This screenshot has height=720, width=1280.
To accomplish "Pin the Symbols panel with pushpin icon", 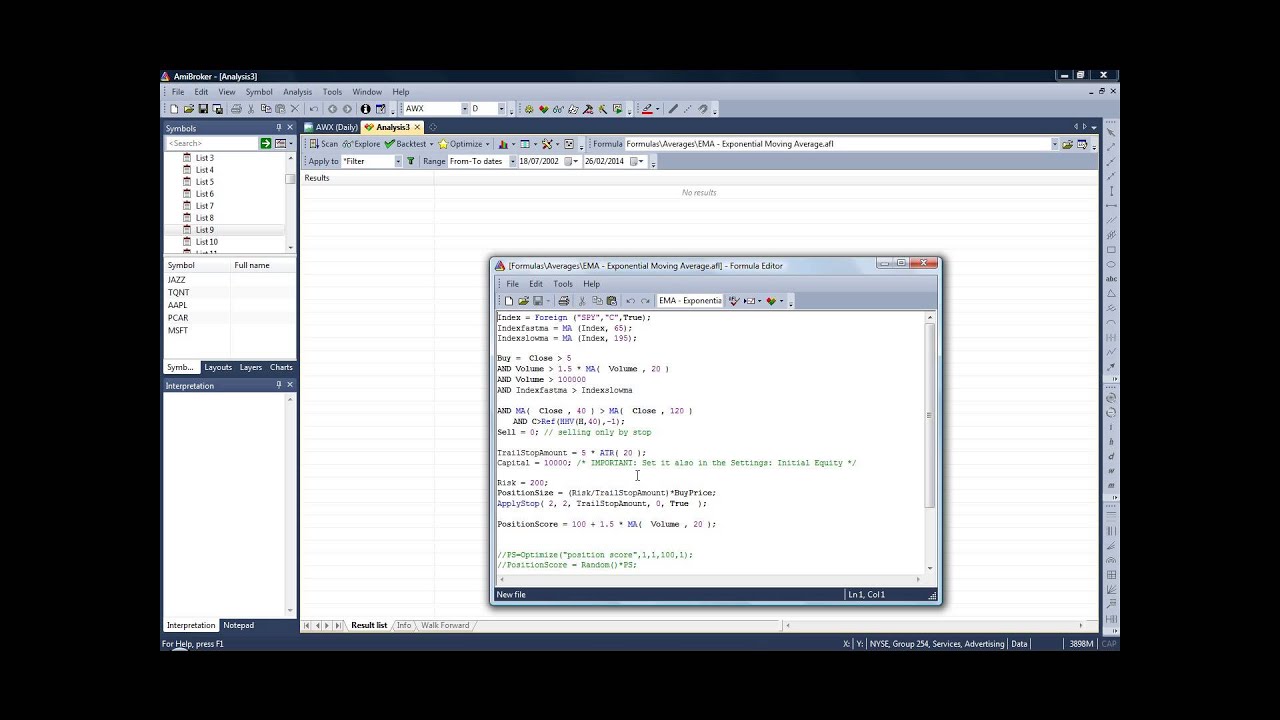I will click(x=279, y=128).
